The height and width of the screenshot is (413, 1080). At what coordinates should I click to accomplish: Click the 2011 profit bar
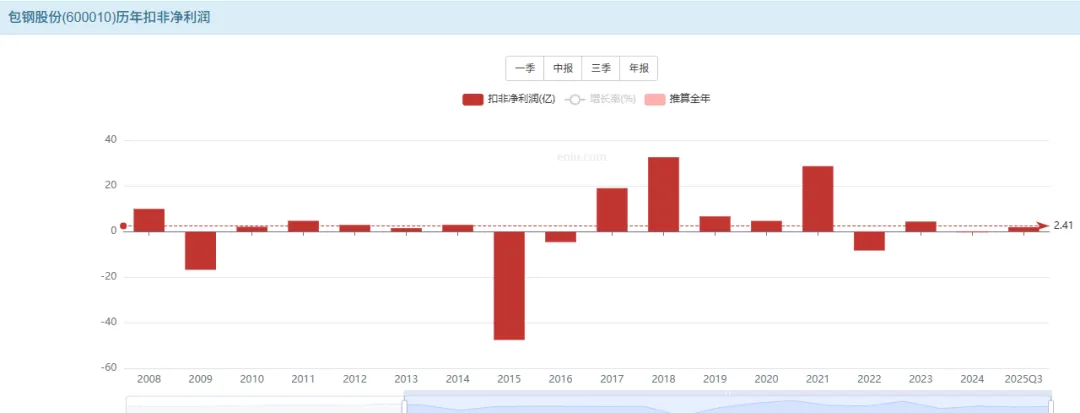coord(303,226)
